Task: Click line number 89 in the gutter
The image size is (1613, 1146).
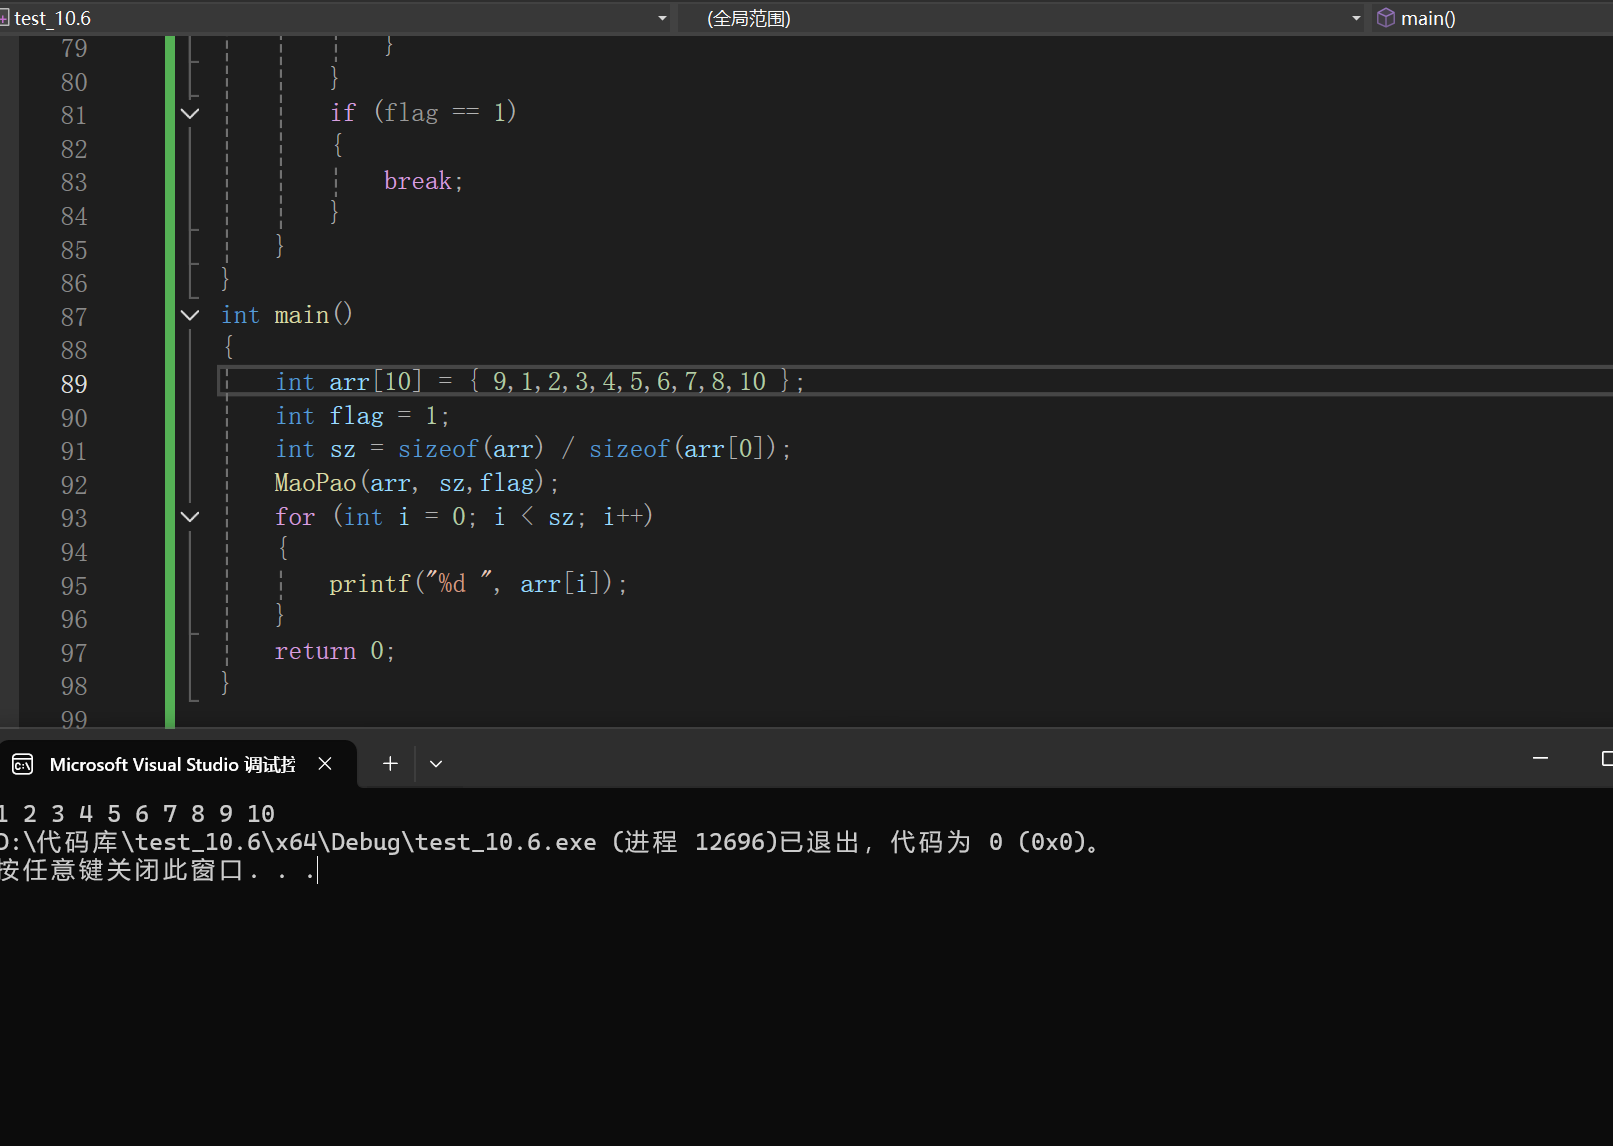Action: click(74, 384)
